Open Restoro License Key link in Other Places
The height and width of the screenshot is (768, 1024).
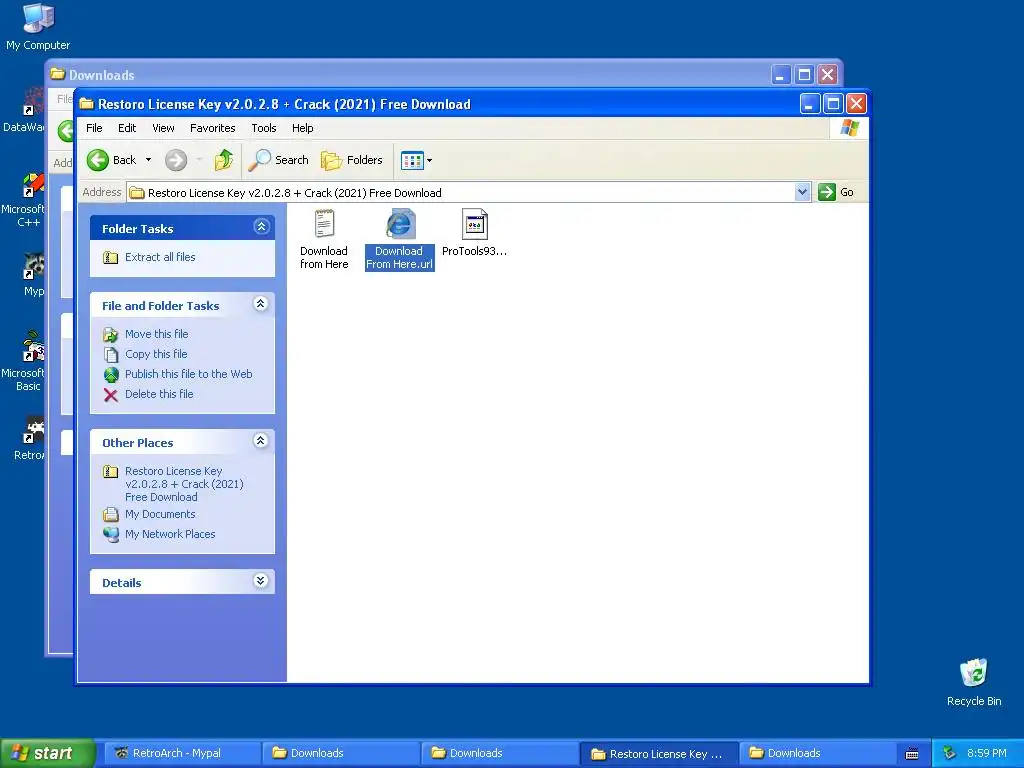click(x=184, y=484)
